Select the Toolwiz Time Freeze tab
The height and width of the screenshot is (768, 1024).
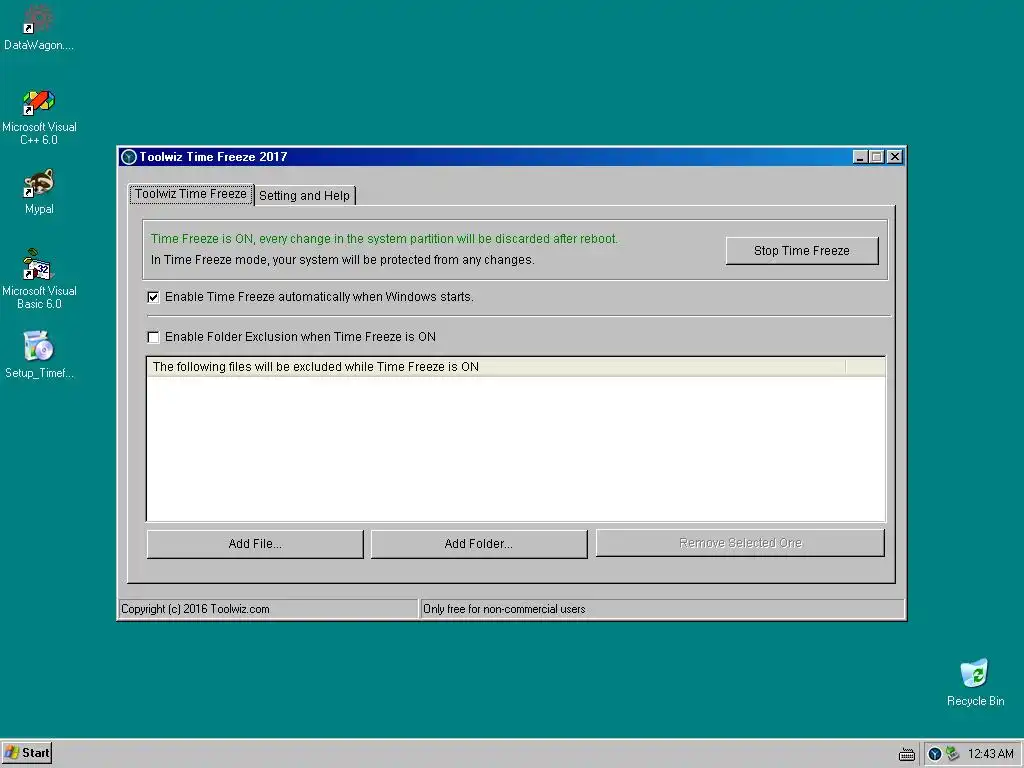coord(191,194)
